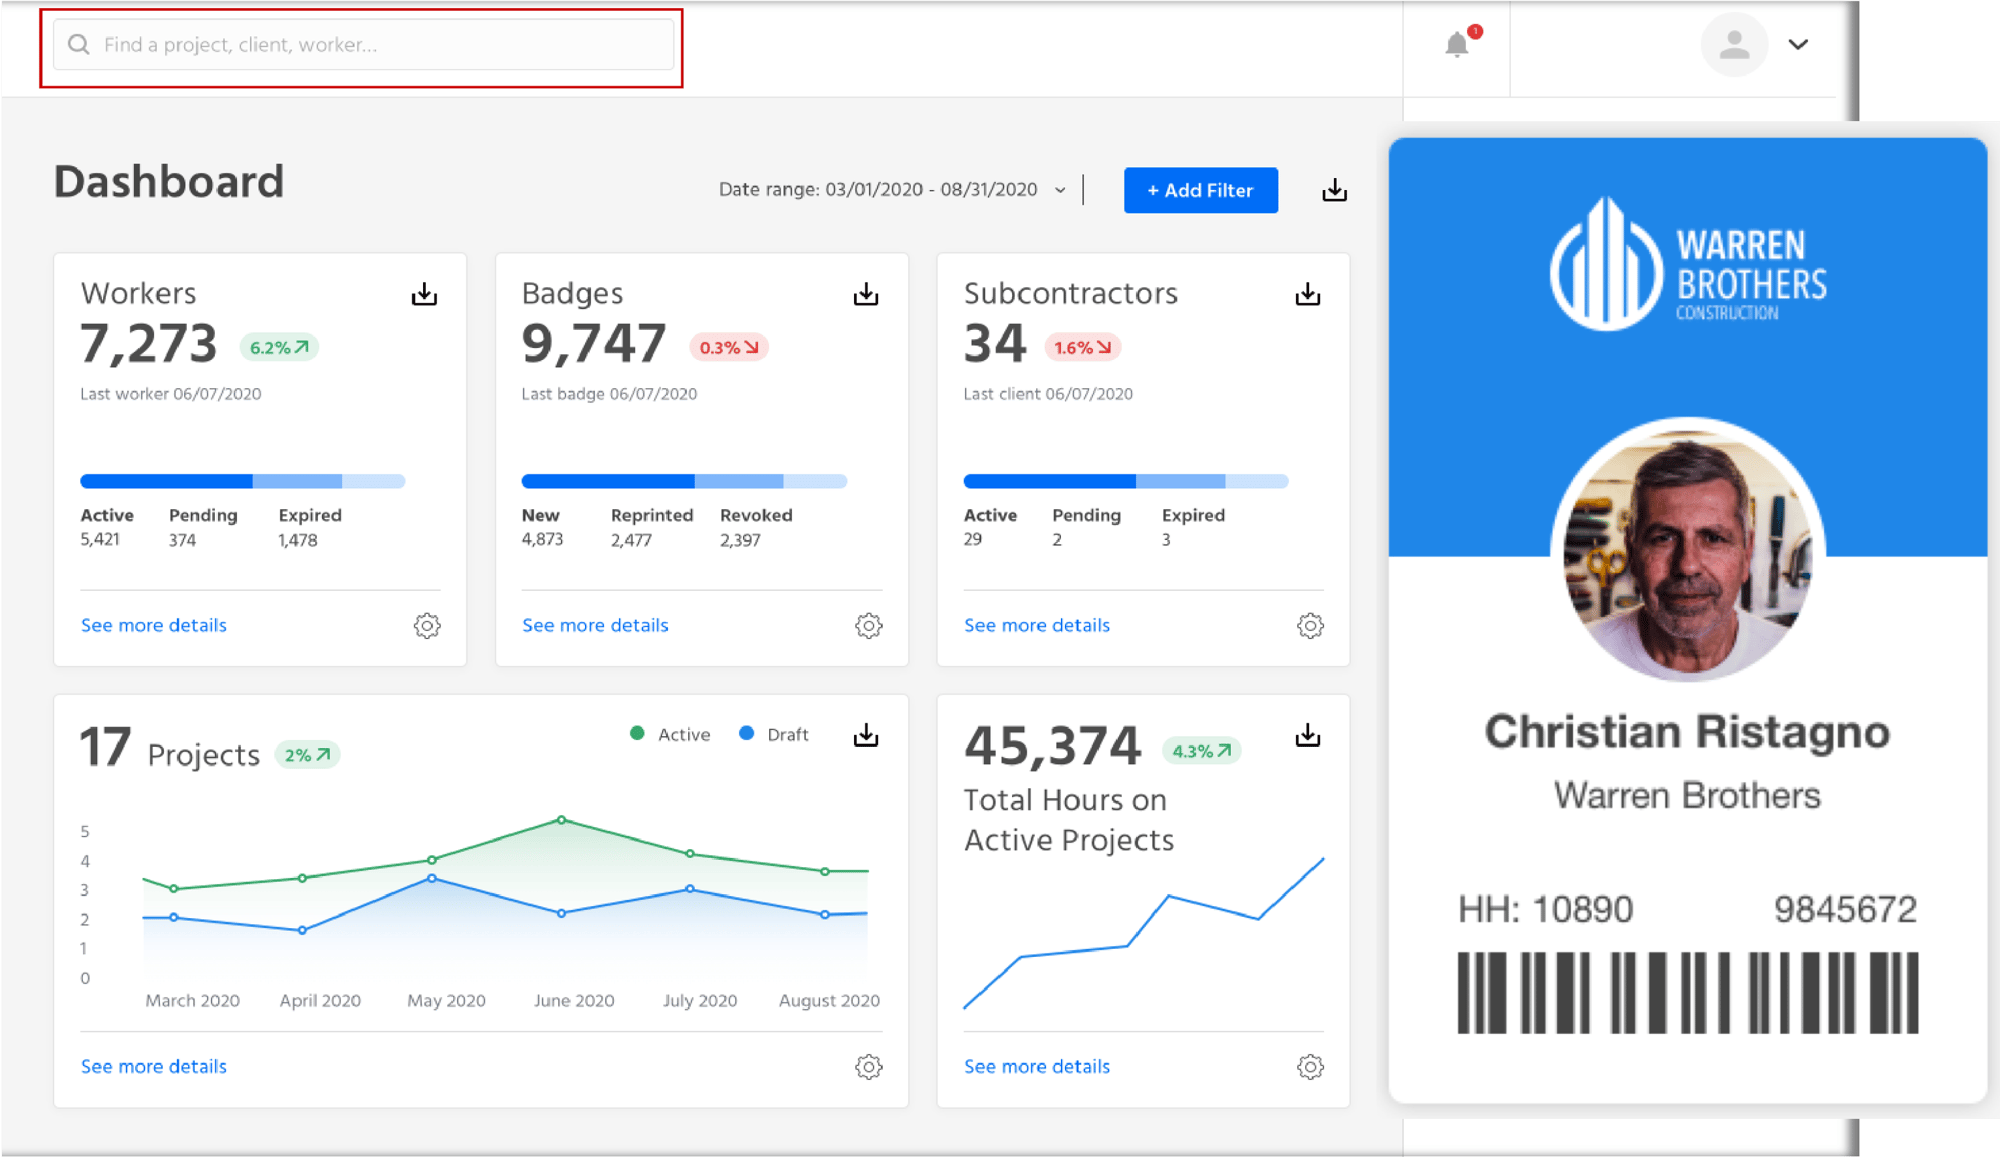The height and width of the screenshot is (1159, 2000).
Task: Open settings gear on Projects card
Action: [x=869, y=1066]
